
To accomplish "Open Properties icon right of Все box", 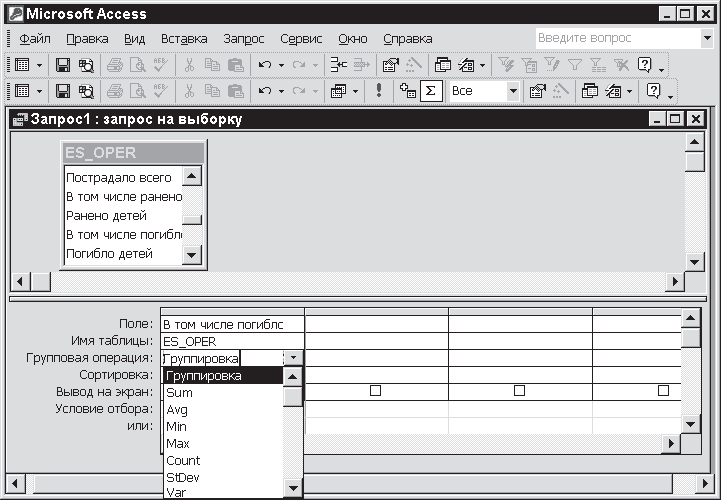I will click(536, 91).
